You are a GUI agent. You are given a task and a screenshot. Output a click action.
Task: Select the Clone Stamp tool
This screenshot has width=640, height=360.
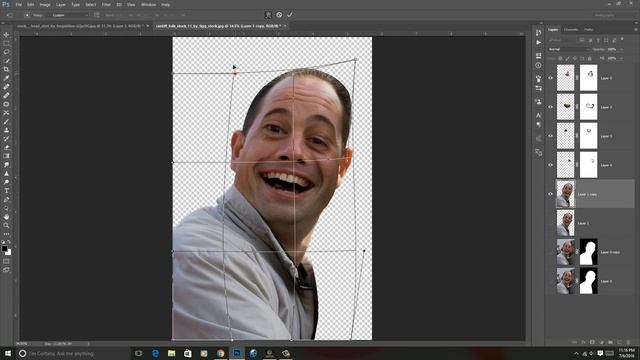pos(6,130)
